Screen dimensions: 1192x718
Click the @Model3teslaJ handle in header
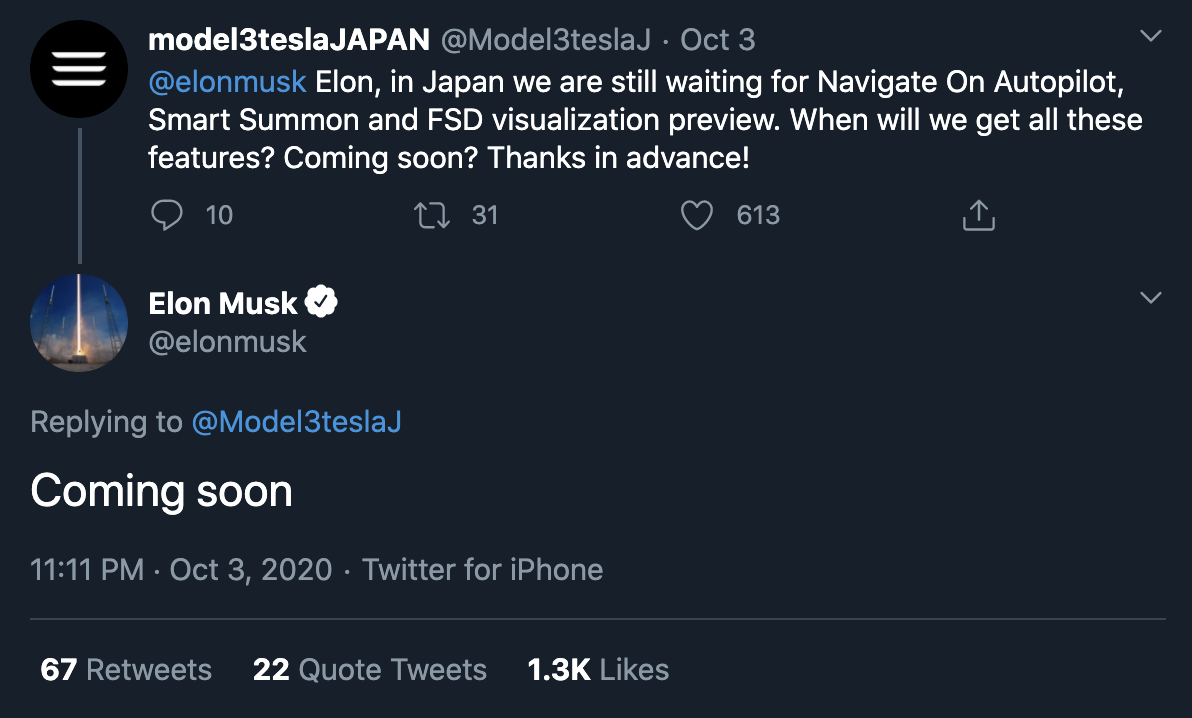click(546, 40)
